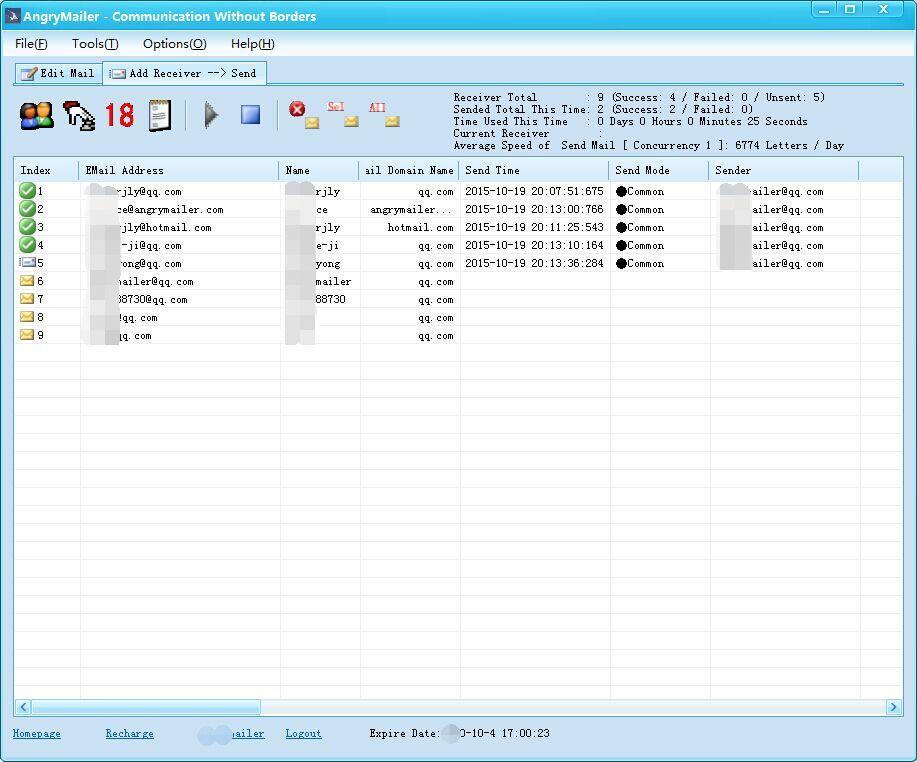
Task: Click the sender cell of row 3
Action: point(772,227)
